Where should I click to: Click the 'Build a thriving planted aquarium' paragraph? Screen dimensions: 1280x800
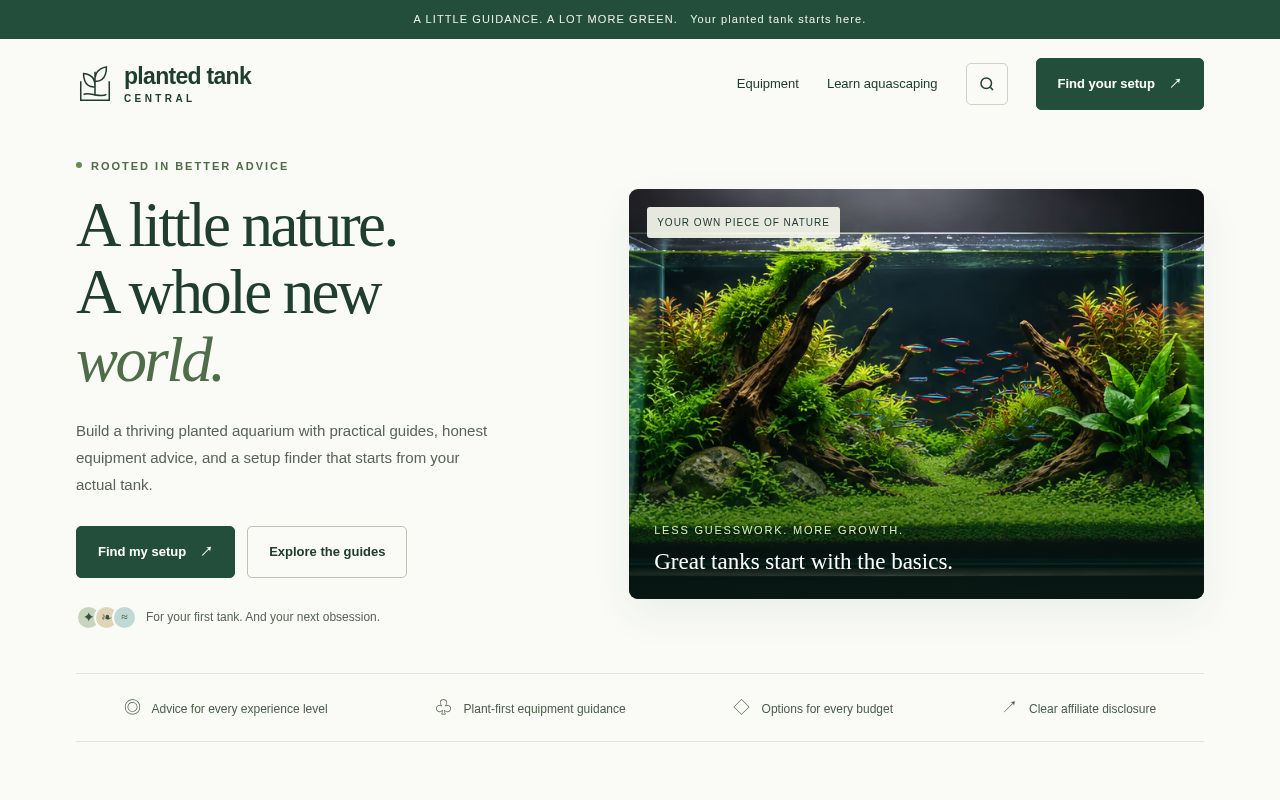[282, 458]
